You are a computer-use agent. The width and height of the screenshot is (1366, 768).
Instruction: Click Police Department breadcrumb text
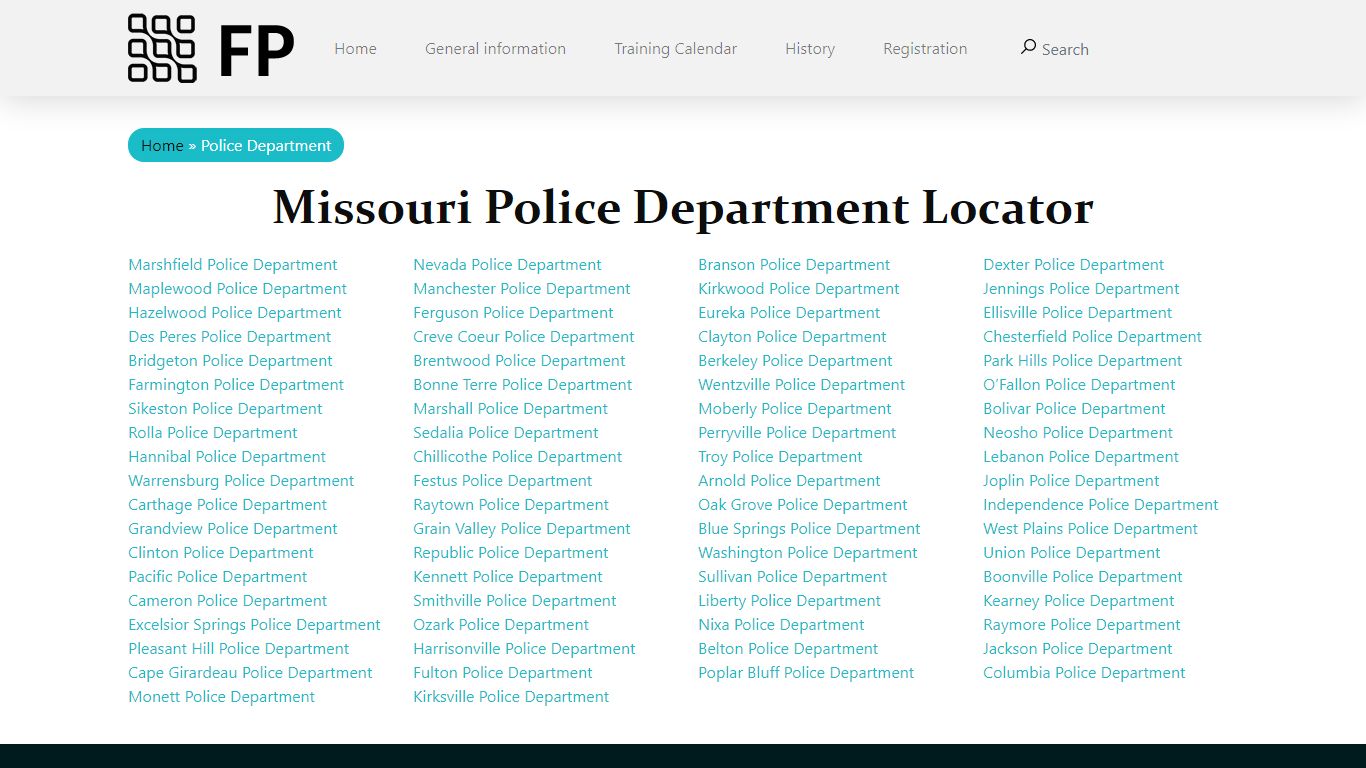tap(266, 145)
